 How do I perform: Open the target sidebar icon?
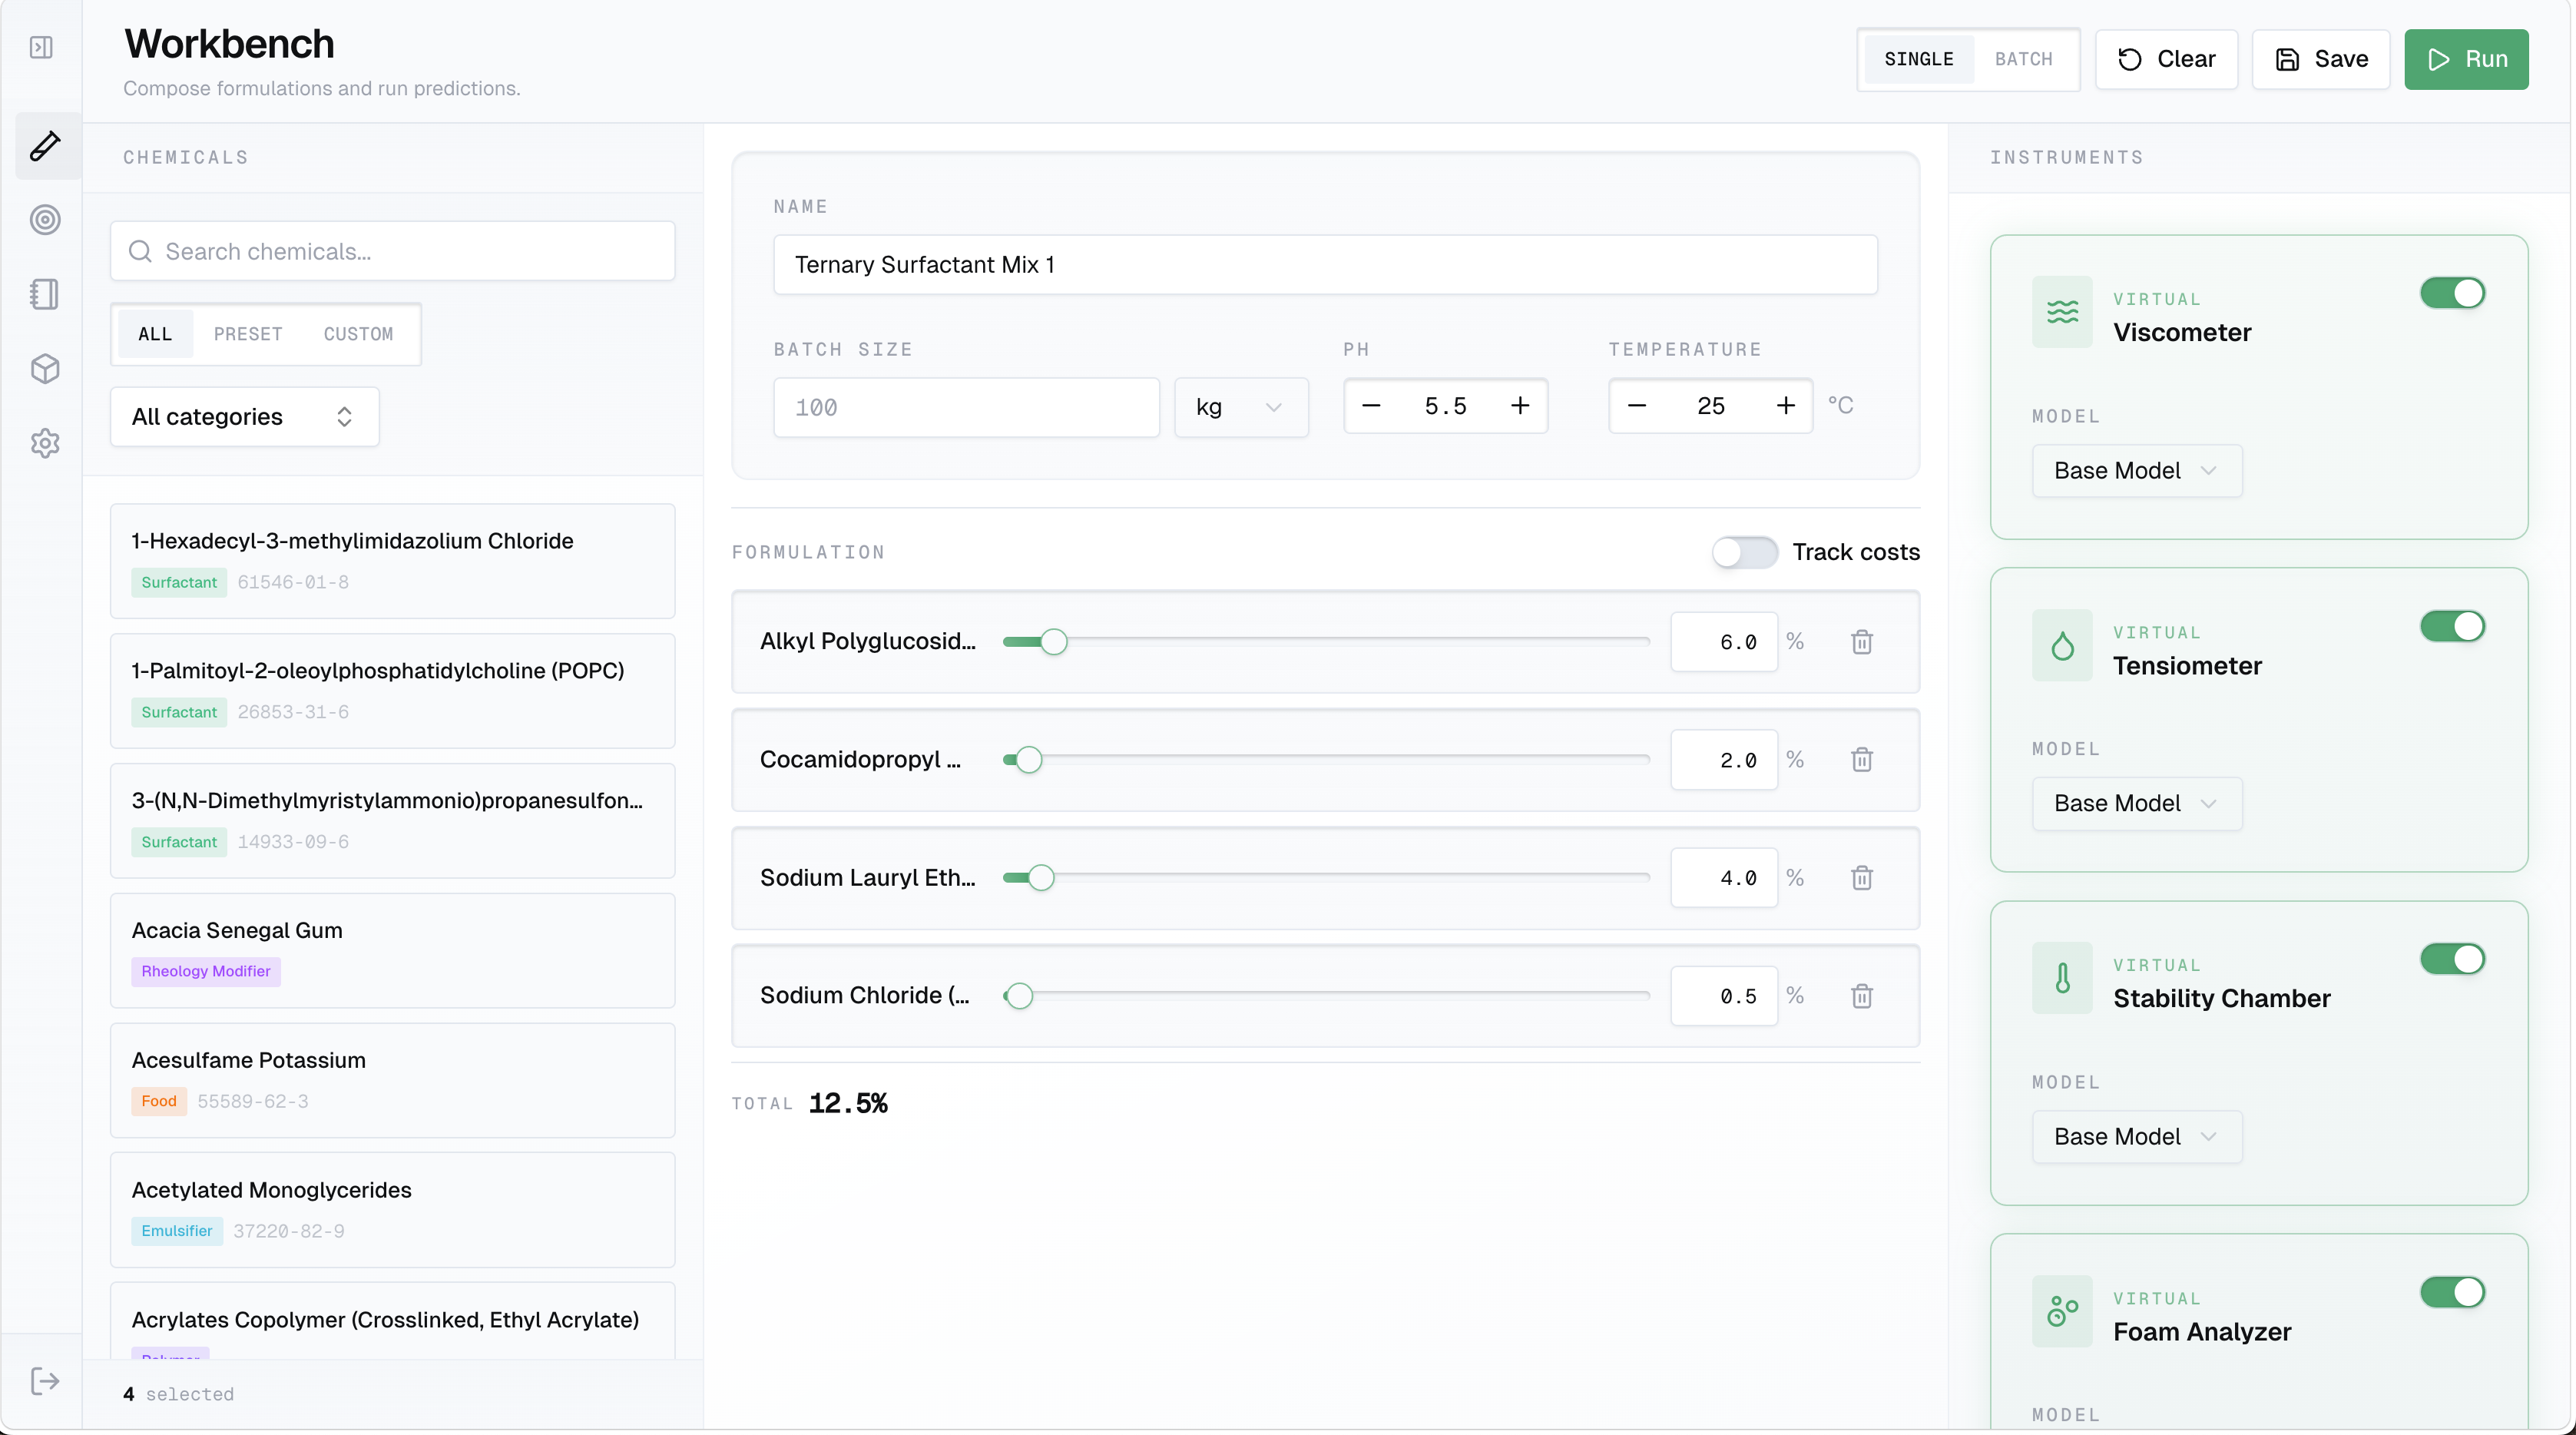[x=45, y=220]
